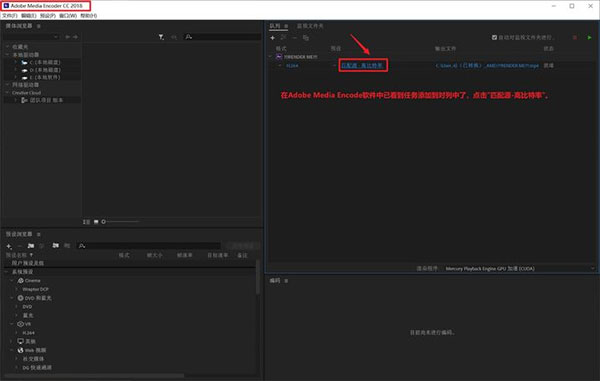This screenshot has height=381, width=600.
Task: Click the H.264 format link in queue
Action: (292, 66)
